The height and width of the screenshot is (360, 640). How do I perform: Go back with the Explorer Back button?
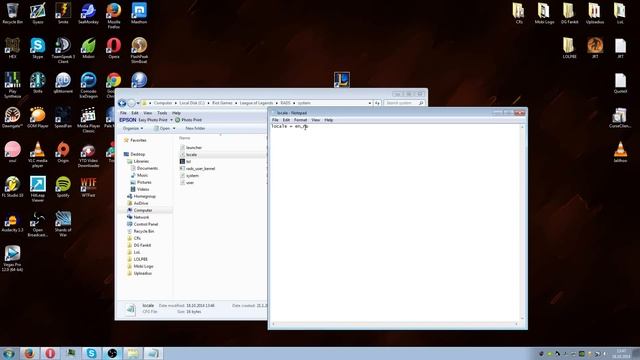click(x=122, y=103)
